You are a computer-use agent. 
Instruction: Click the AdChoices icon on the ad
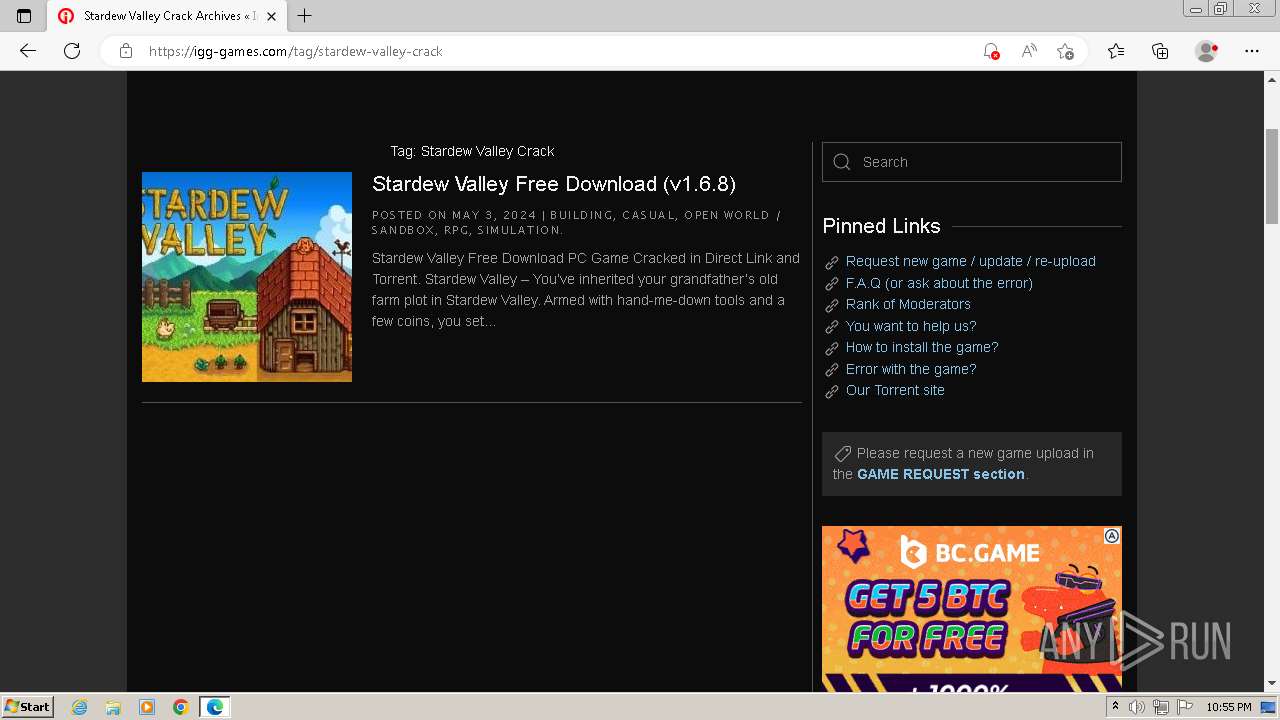[x=1112, y=536]
